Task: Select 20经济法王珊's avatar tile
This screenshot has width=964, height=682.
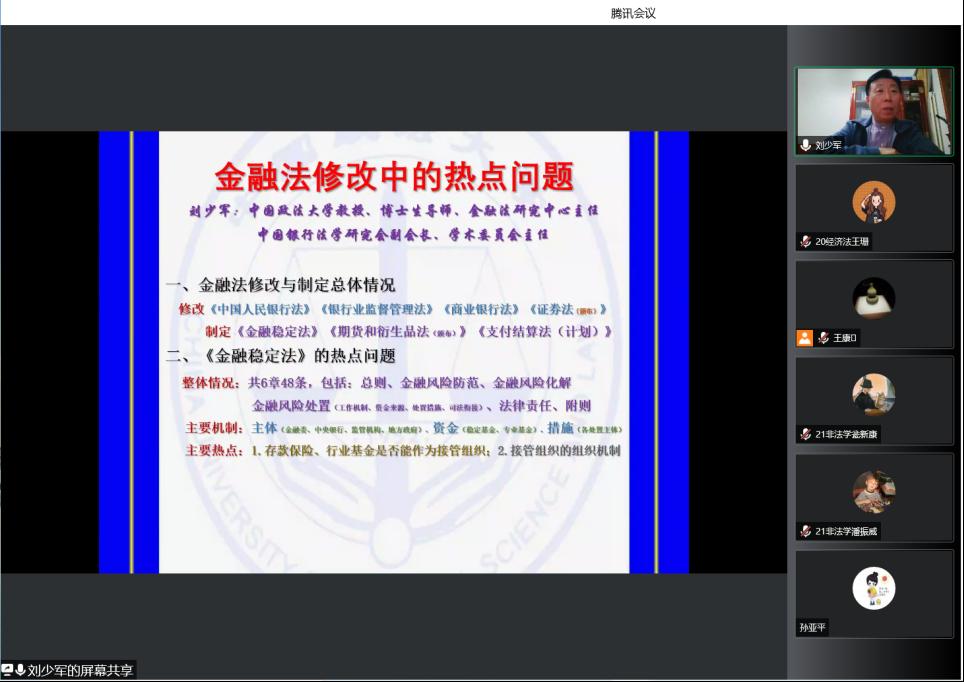Action: click(873, 202)
